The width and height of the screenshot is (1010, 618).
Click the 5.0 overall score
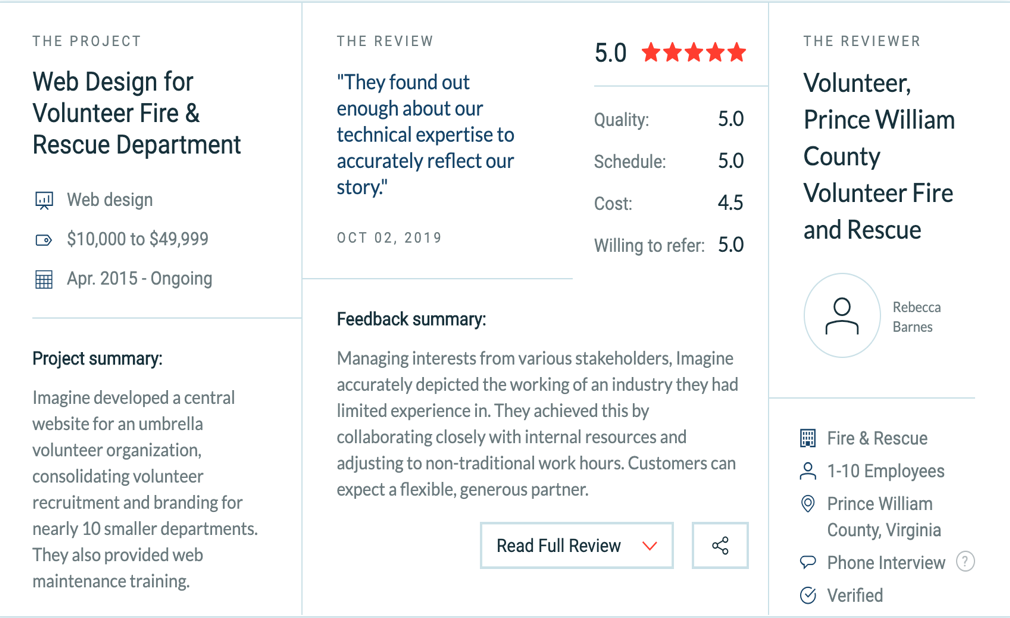(x=610, y=53)
